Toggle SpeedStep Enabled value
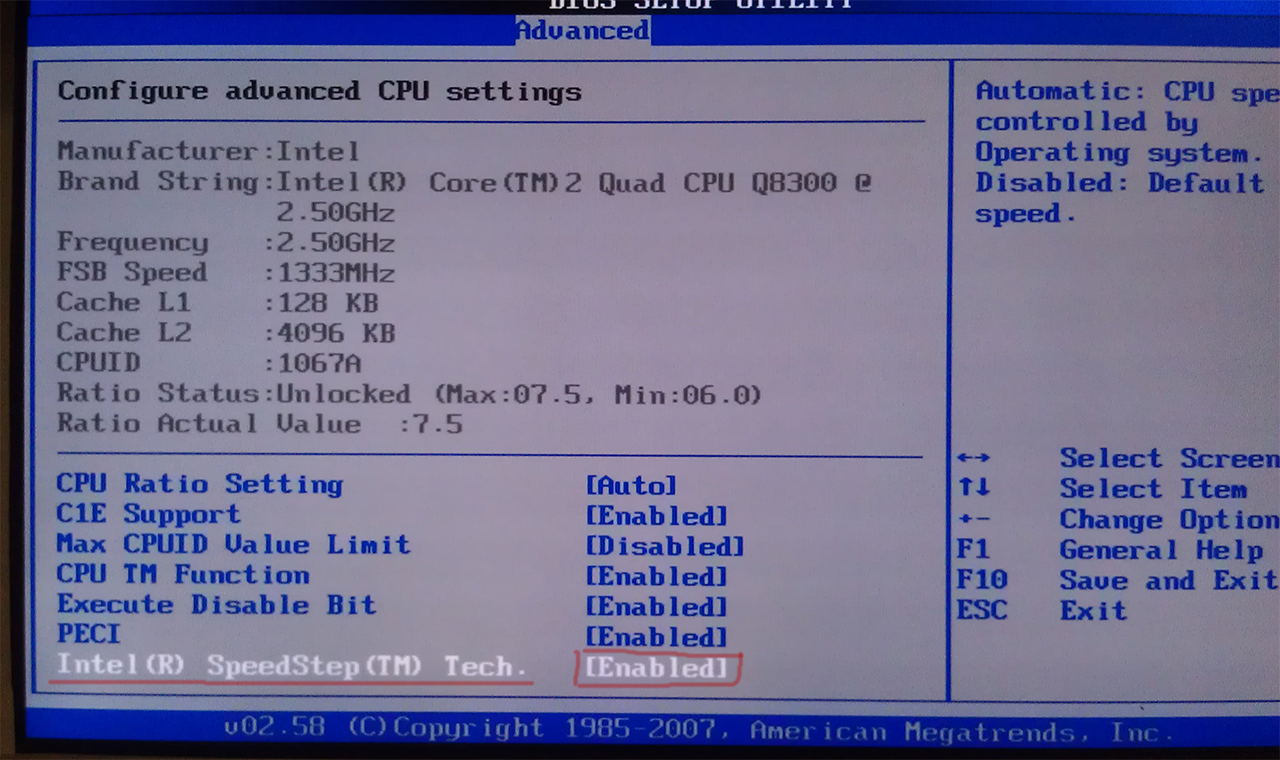 [656, 668]
